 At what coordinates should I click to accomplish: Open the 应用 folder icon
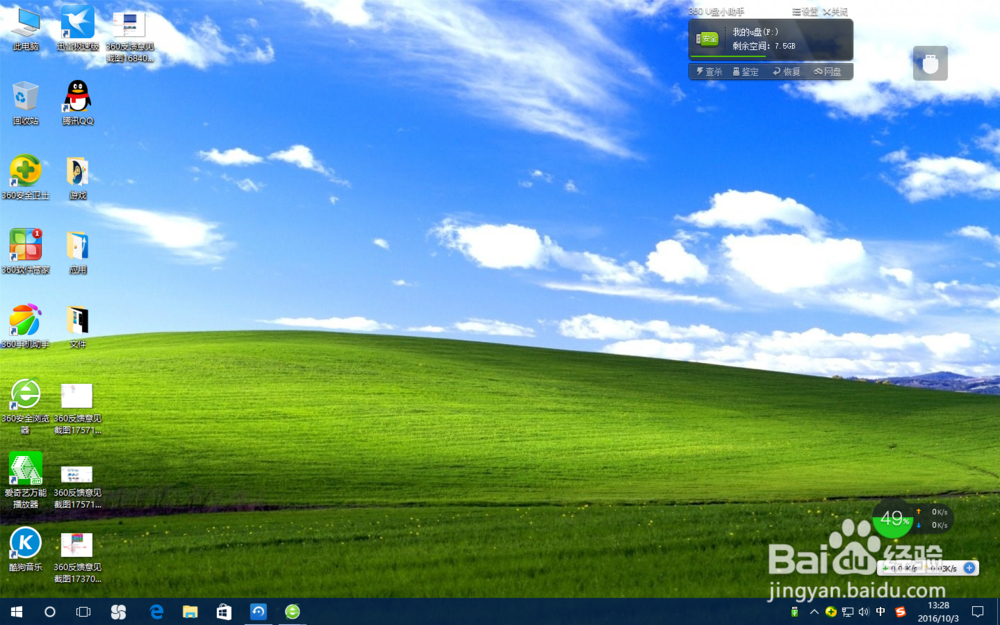coord(77,252)
